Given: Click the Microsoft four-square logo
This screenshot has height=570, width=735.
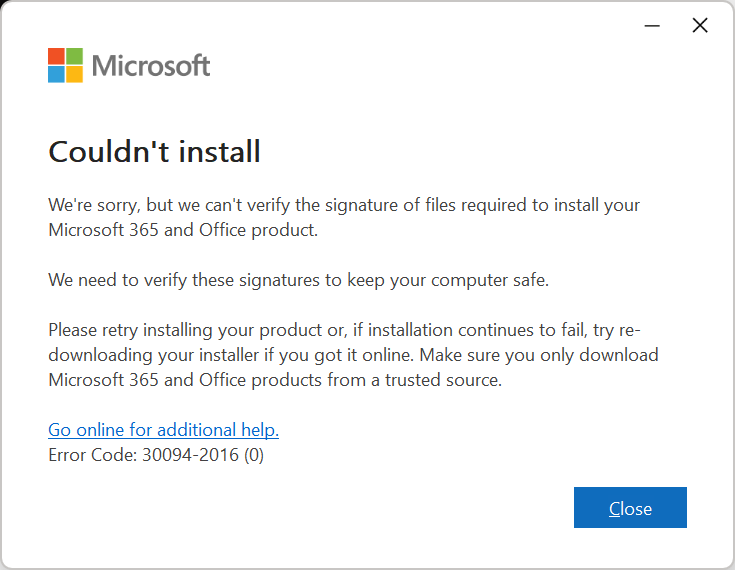Looking at the screenshot, I should (x=66, y=65).
